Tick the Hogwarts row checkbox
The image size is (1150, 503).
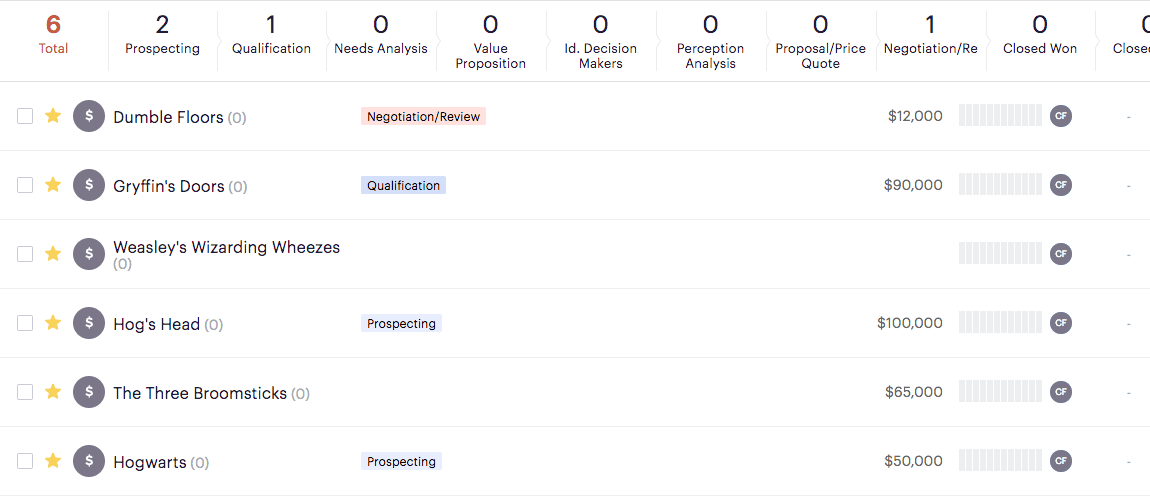tap(25, 461)
